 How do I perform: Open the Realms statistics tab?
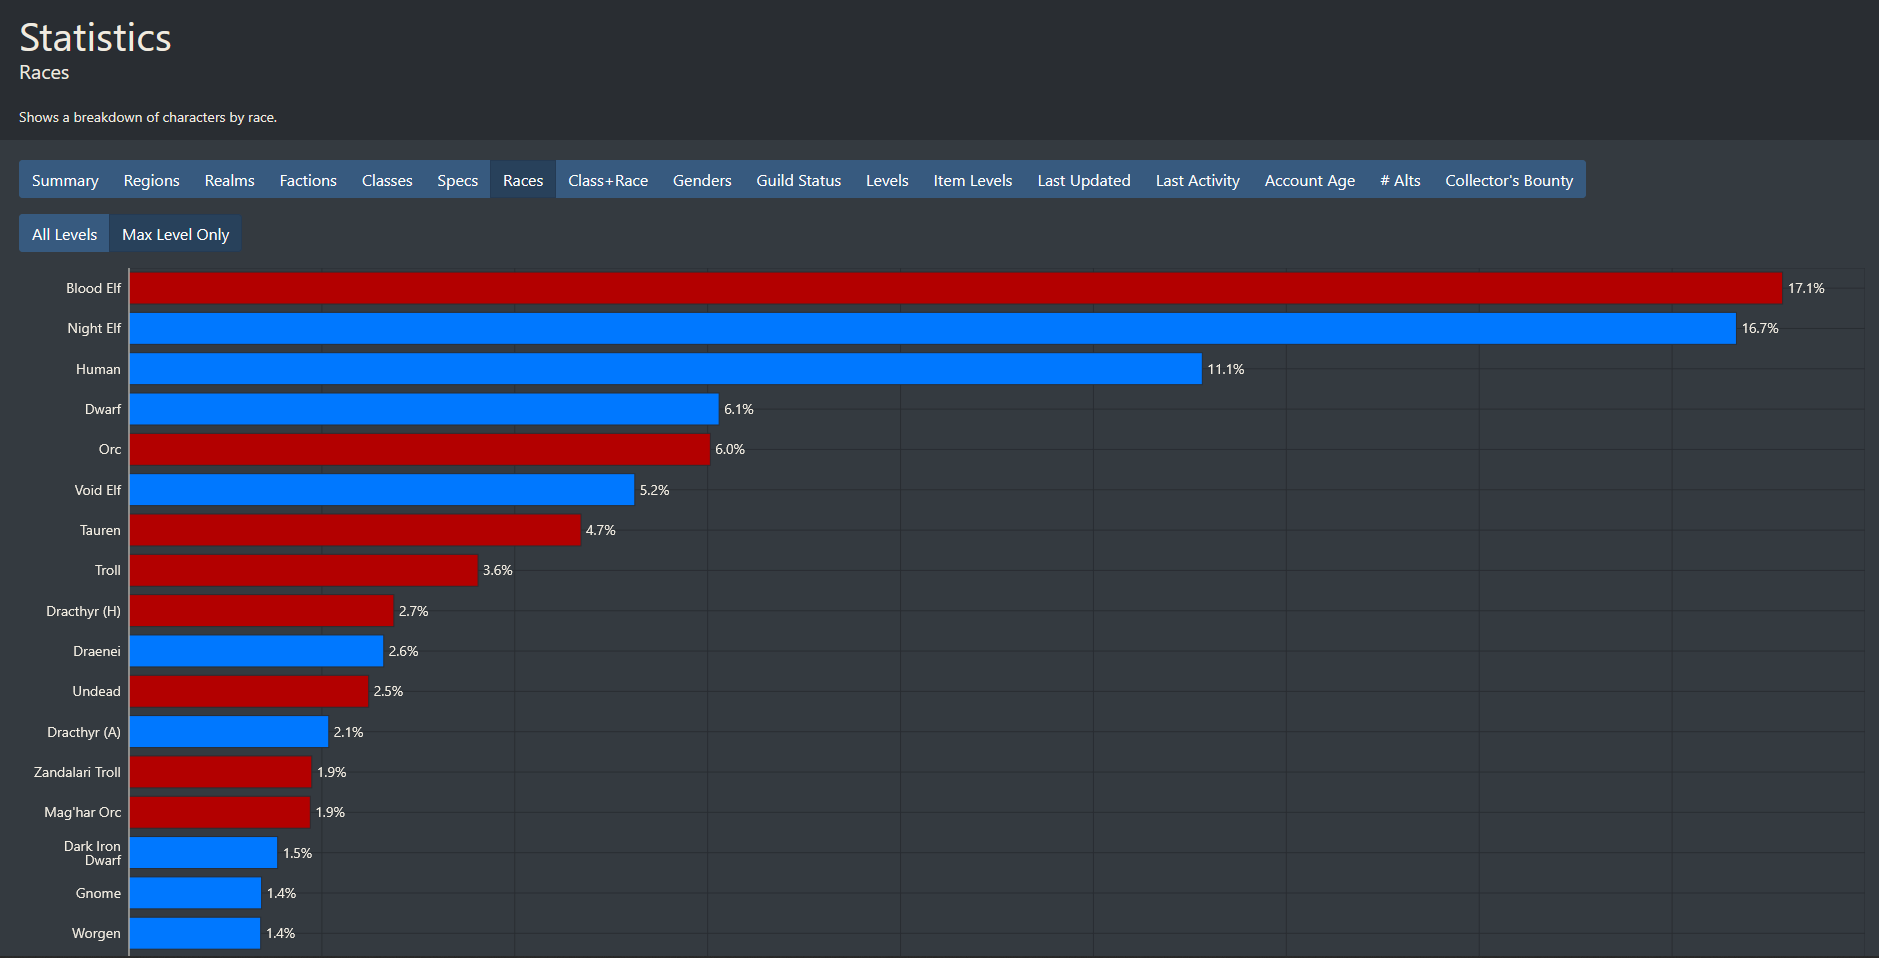(x=230, y=180)
